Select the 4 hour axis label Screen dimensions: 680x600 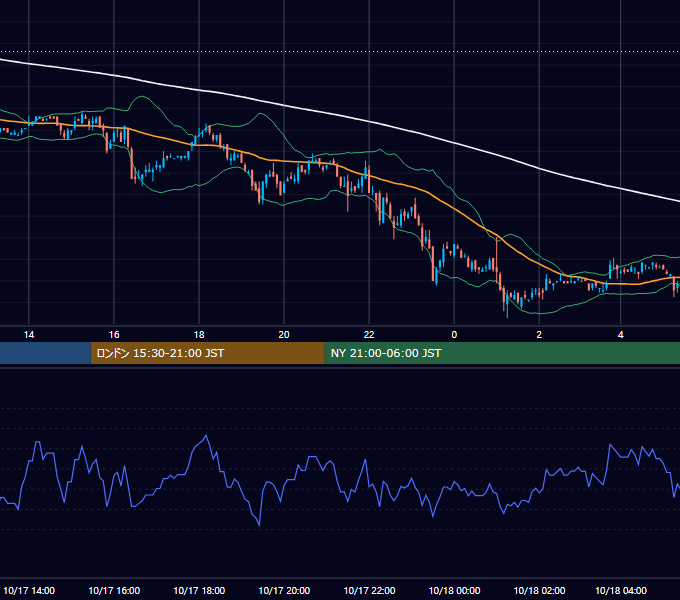(621, 335)
